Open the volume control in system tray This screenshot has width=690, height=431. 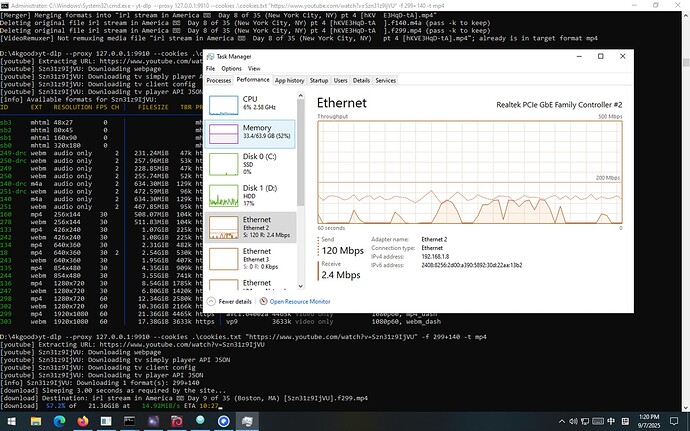[x=573, y=421]
